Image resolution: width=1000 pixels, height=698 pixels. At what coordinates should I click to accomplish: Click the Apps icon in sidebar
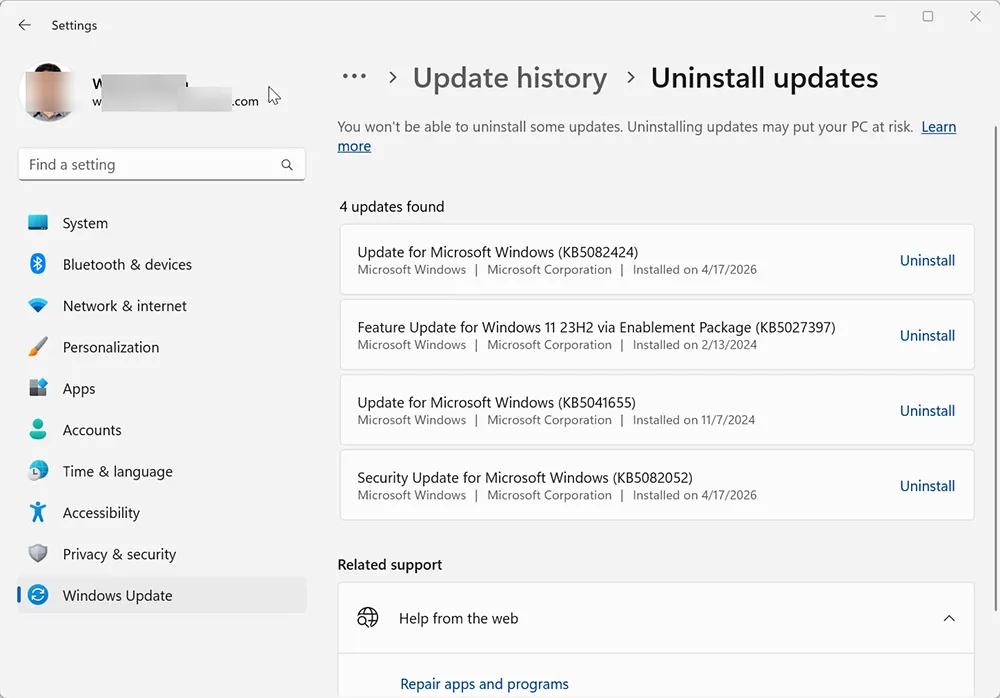pos(38,388)
